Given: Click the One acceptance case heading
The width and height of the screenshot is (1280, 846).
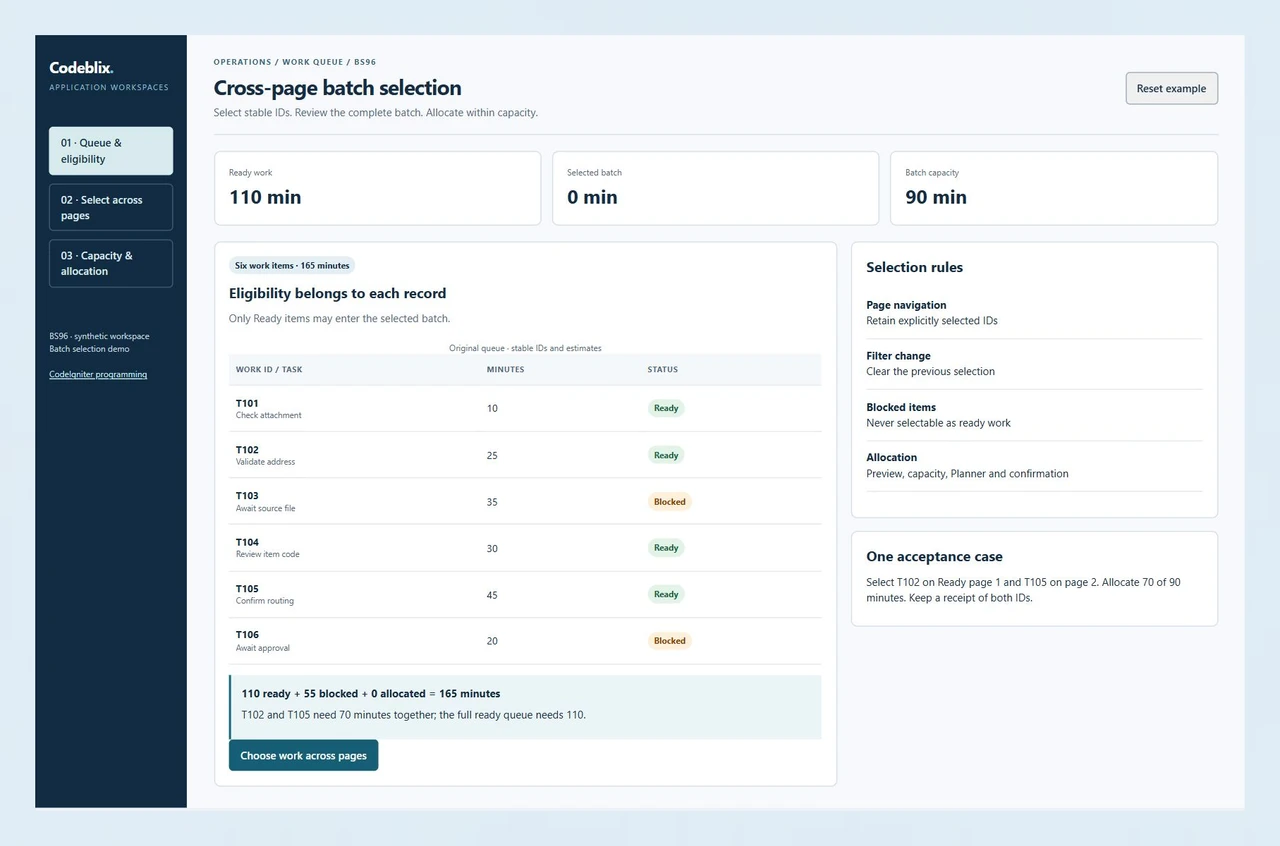Looking at the screenshot, I should [934, 557].
